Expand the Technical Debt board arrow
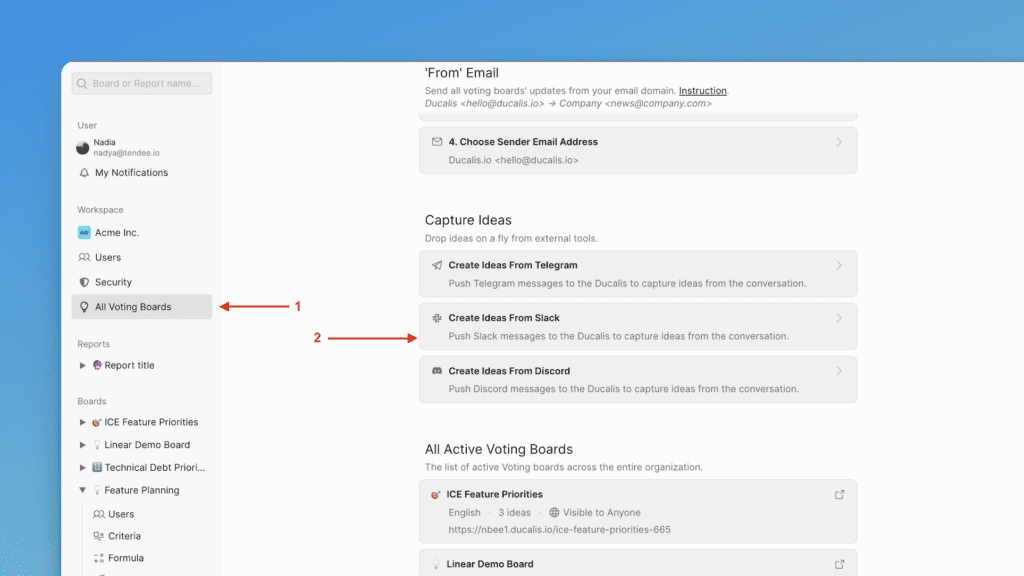This screenshot has width=1024, height=576. coord(83,468)
